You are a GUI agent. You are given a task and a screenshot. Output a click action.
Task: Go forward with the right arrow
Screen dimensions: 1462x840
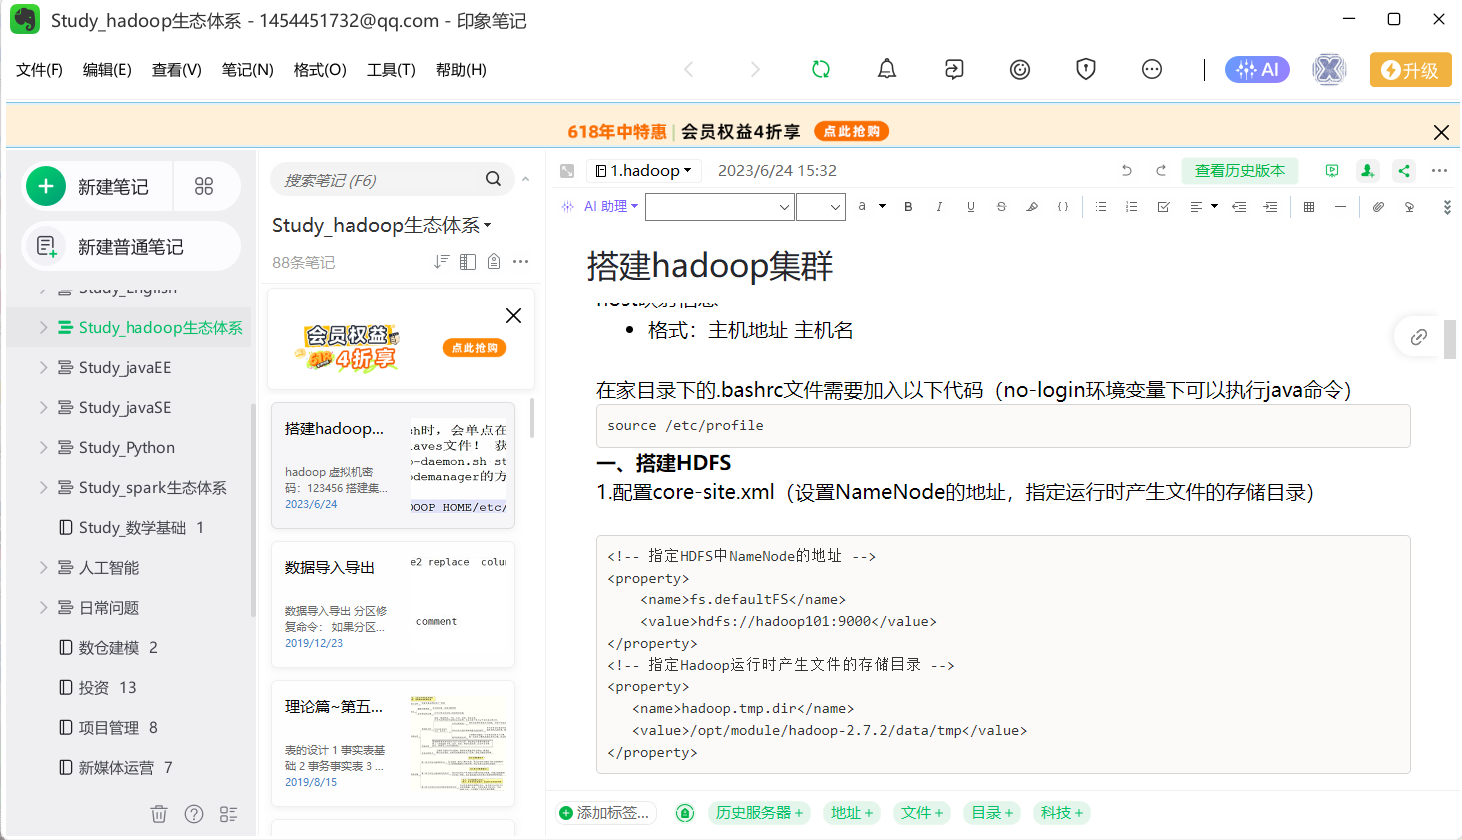755,69
